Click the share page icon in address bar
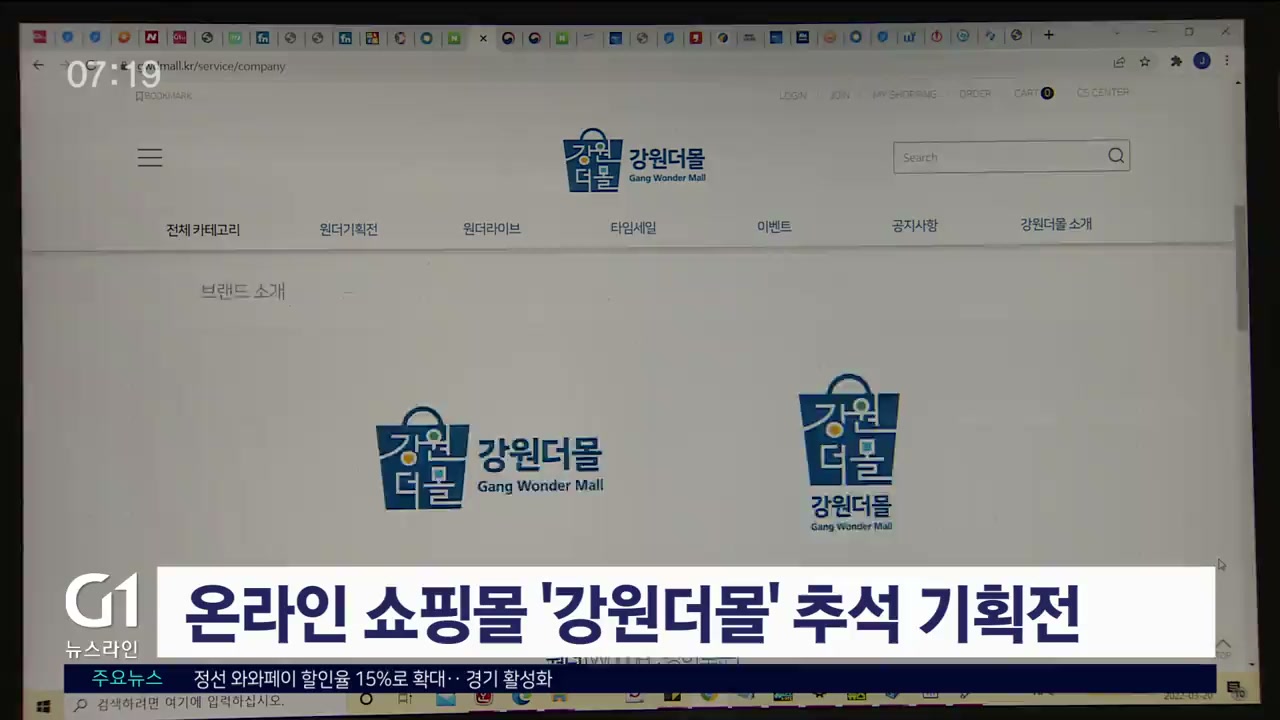This screenshot has width=1280, height=720. [x=1119, y=62]
